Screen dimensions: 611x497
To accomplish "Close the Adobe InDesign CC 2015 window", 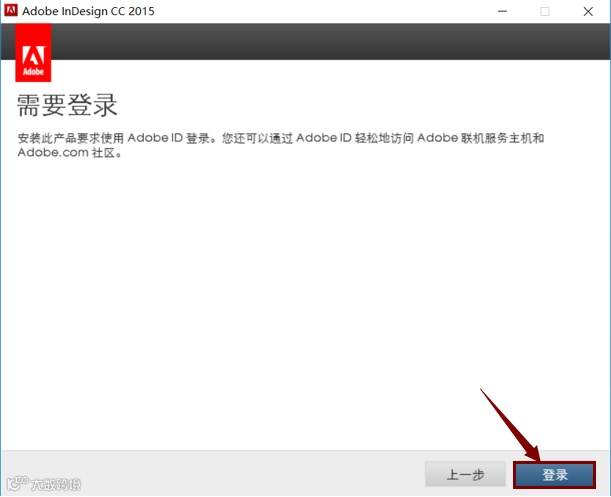I will pos(588,11).
